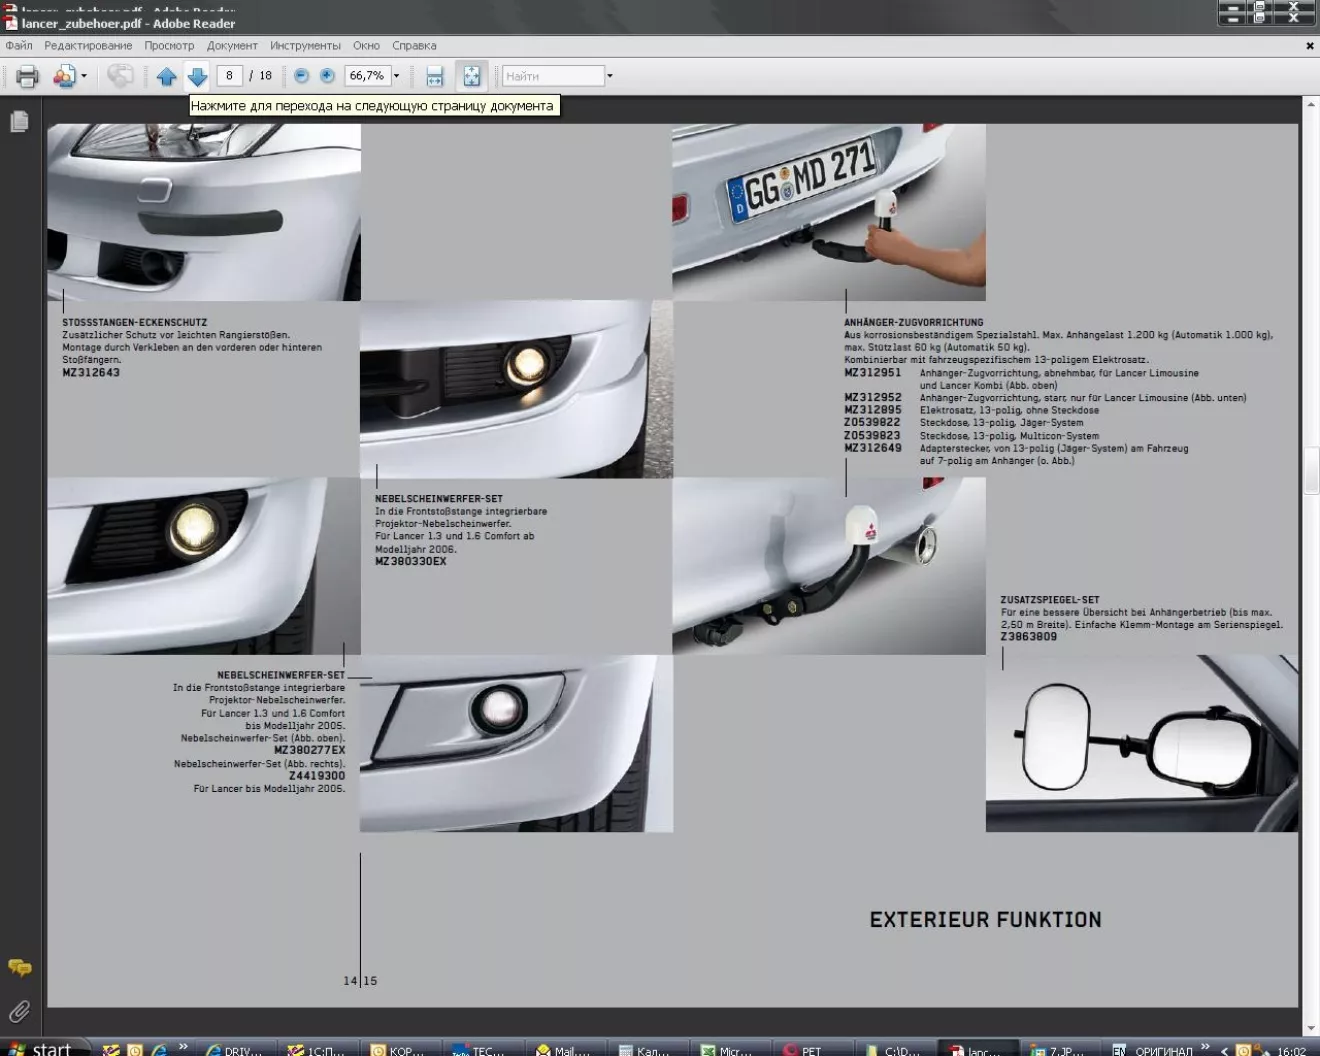This screenshot has width=1320, height=1056.
Task: Click the zoom in plus button
Action: point(327,76)
